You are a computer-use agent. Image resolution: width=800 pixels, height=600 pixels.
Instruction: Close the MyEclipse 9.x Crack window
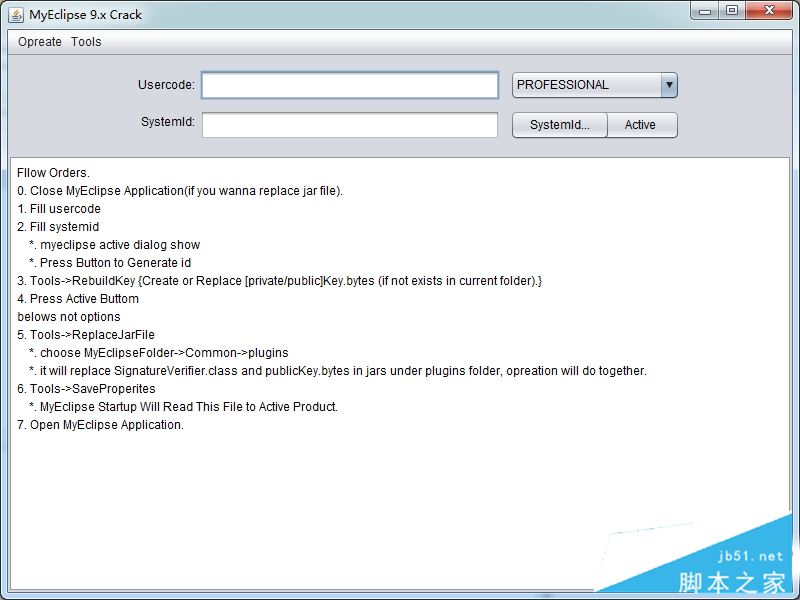pos(769,11)
